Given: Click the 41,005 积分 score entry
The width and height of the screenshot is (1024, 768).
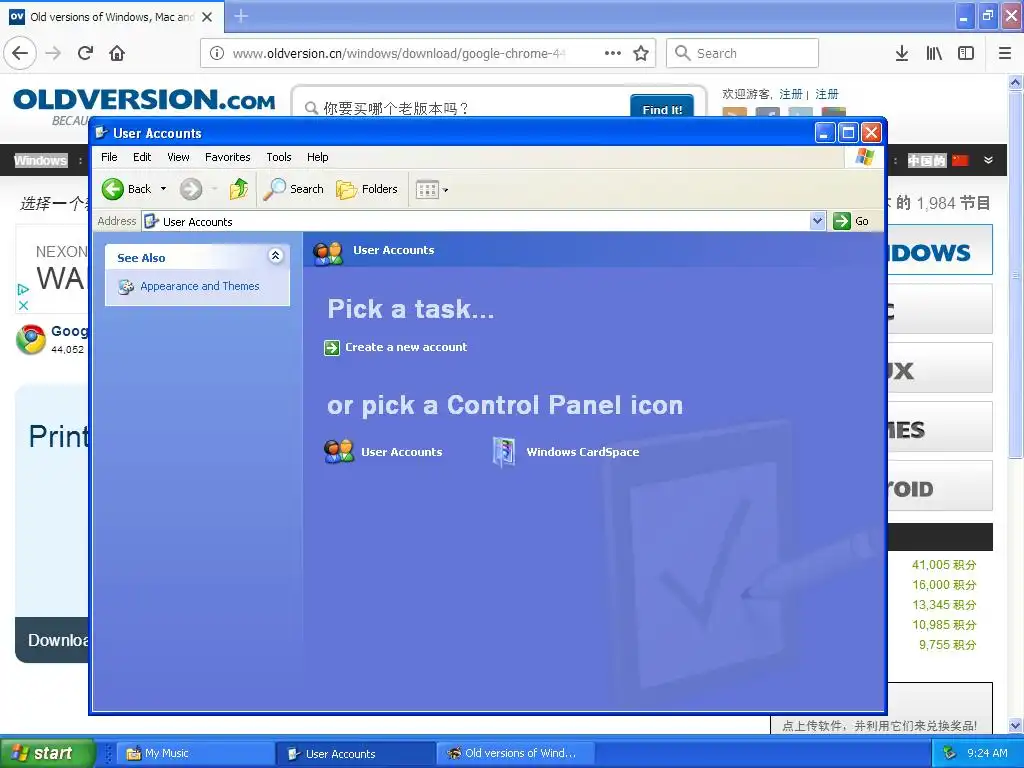Looking at the screenshot, I should (944, 565).
